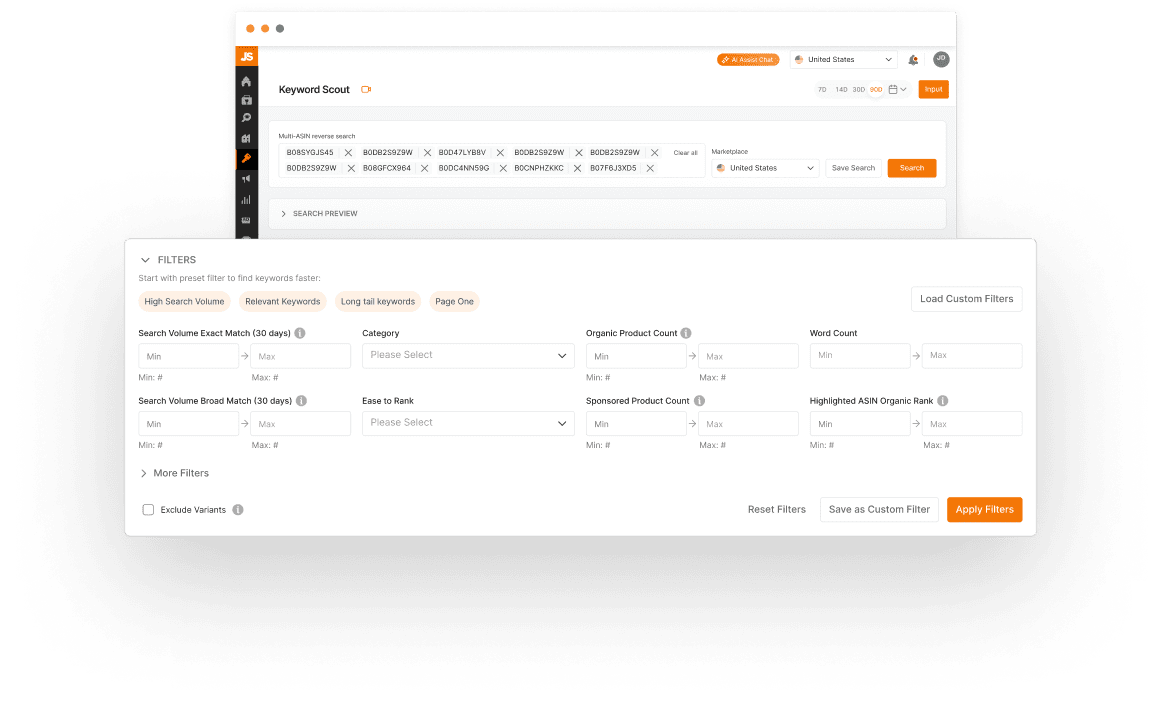Viewport: 1161px width, 702px height.
Task: Open the home icon in sidebar
Action: [x=246, y=81]
